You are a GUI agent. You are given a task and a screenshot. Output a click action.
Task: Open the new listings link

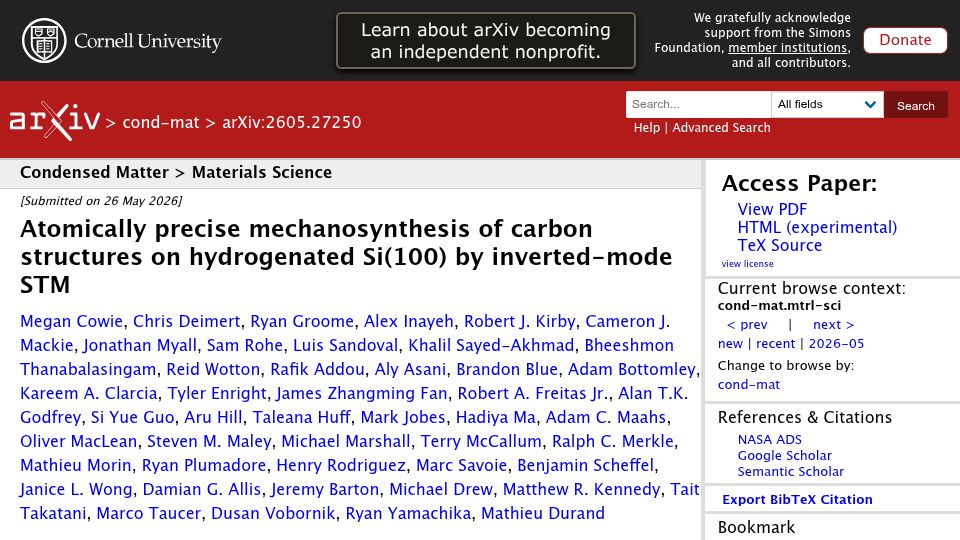click(730, 343)
